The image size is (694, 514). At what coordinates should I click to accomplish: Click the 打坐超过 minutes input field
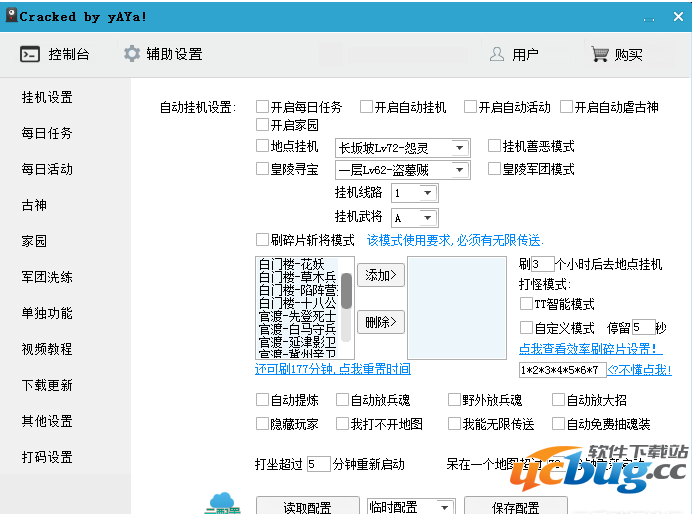click(318, 464)
